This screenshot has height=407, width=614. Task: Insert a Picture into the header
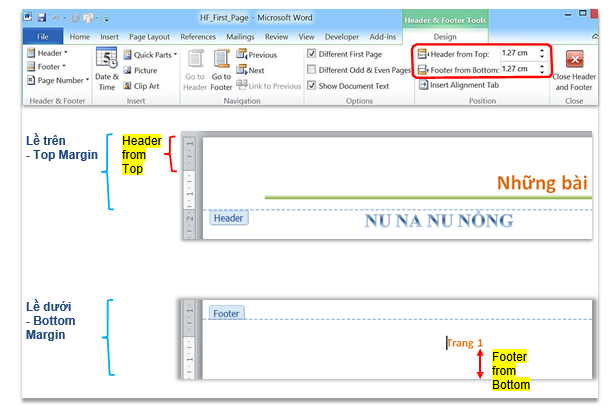click(x=139, y=71)
